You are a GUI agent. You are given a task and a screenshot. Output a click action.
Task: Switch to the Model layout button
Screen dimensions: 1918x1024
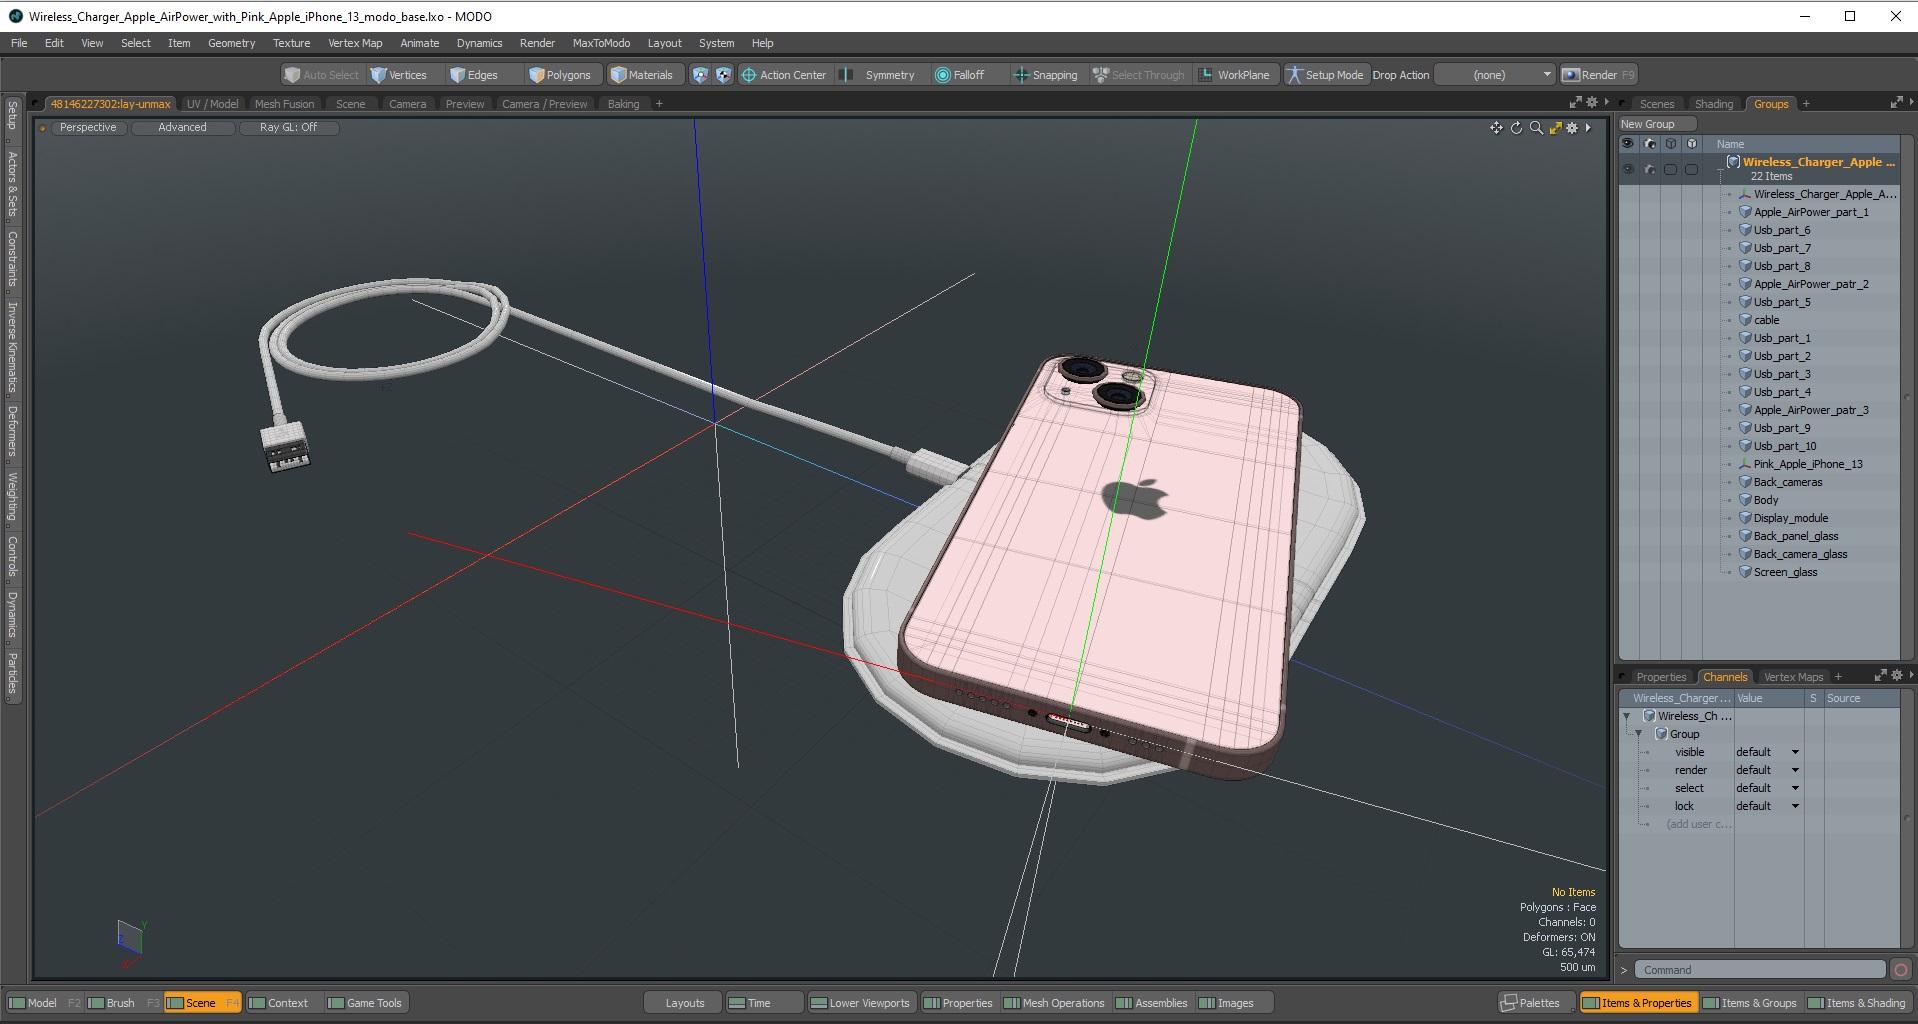coord(42,1003)
